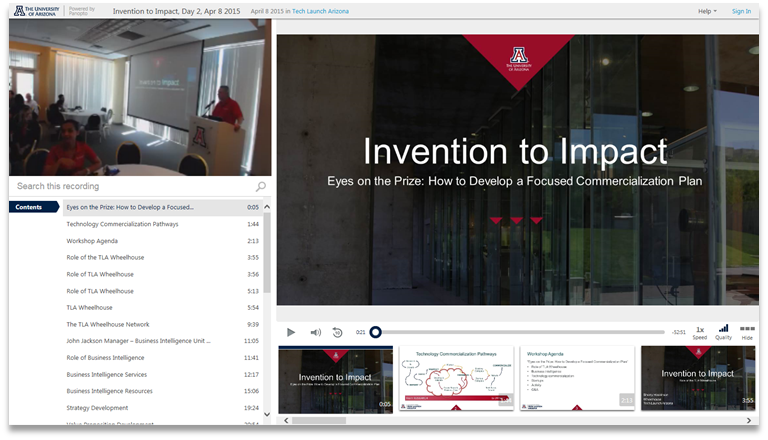Click the presenter camera video panel
This screenshot has height=440, width=768.
coord(140,98)
